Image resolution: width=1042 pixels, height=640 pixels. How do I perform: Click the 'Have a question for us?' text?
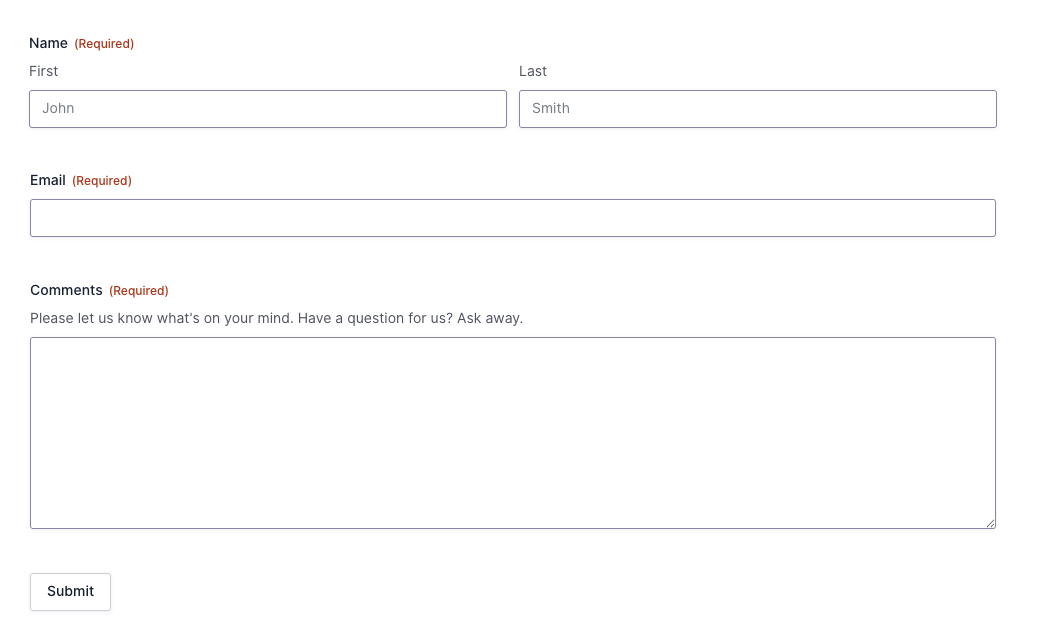[x=375, y=319]
